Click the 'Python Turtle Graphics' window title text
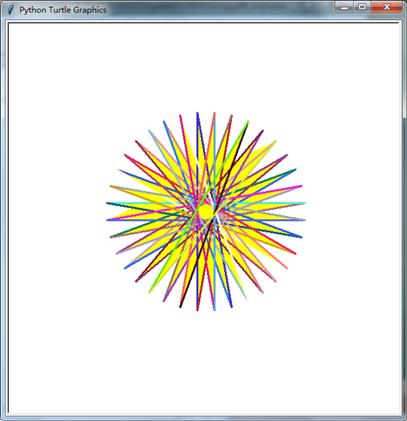This screenshot has height=421, width=407. click(x=63, y=10)
